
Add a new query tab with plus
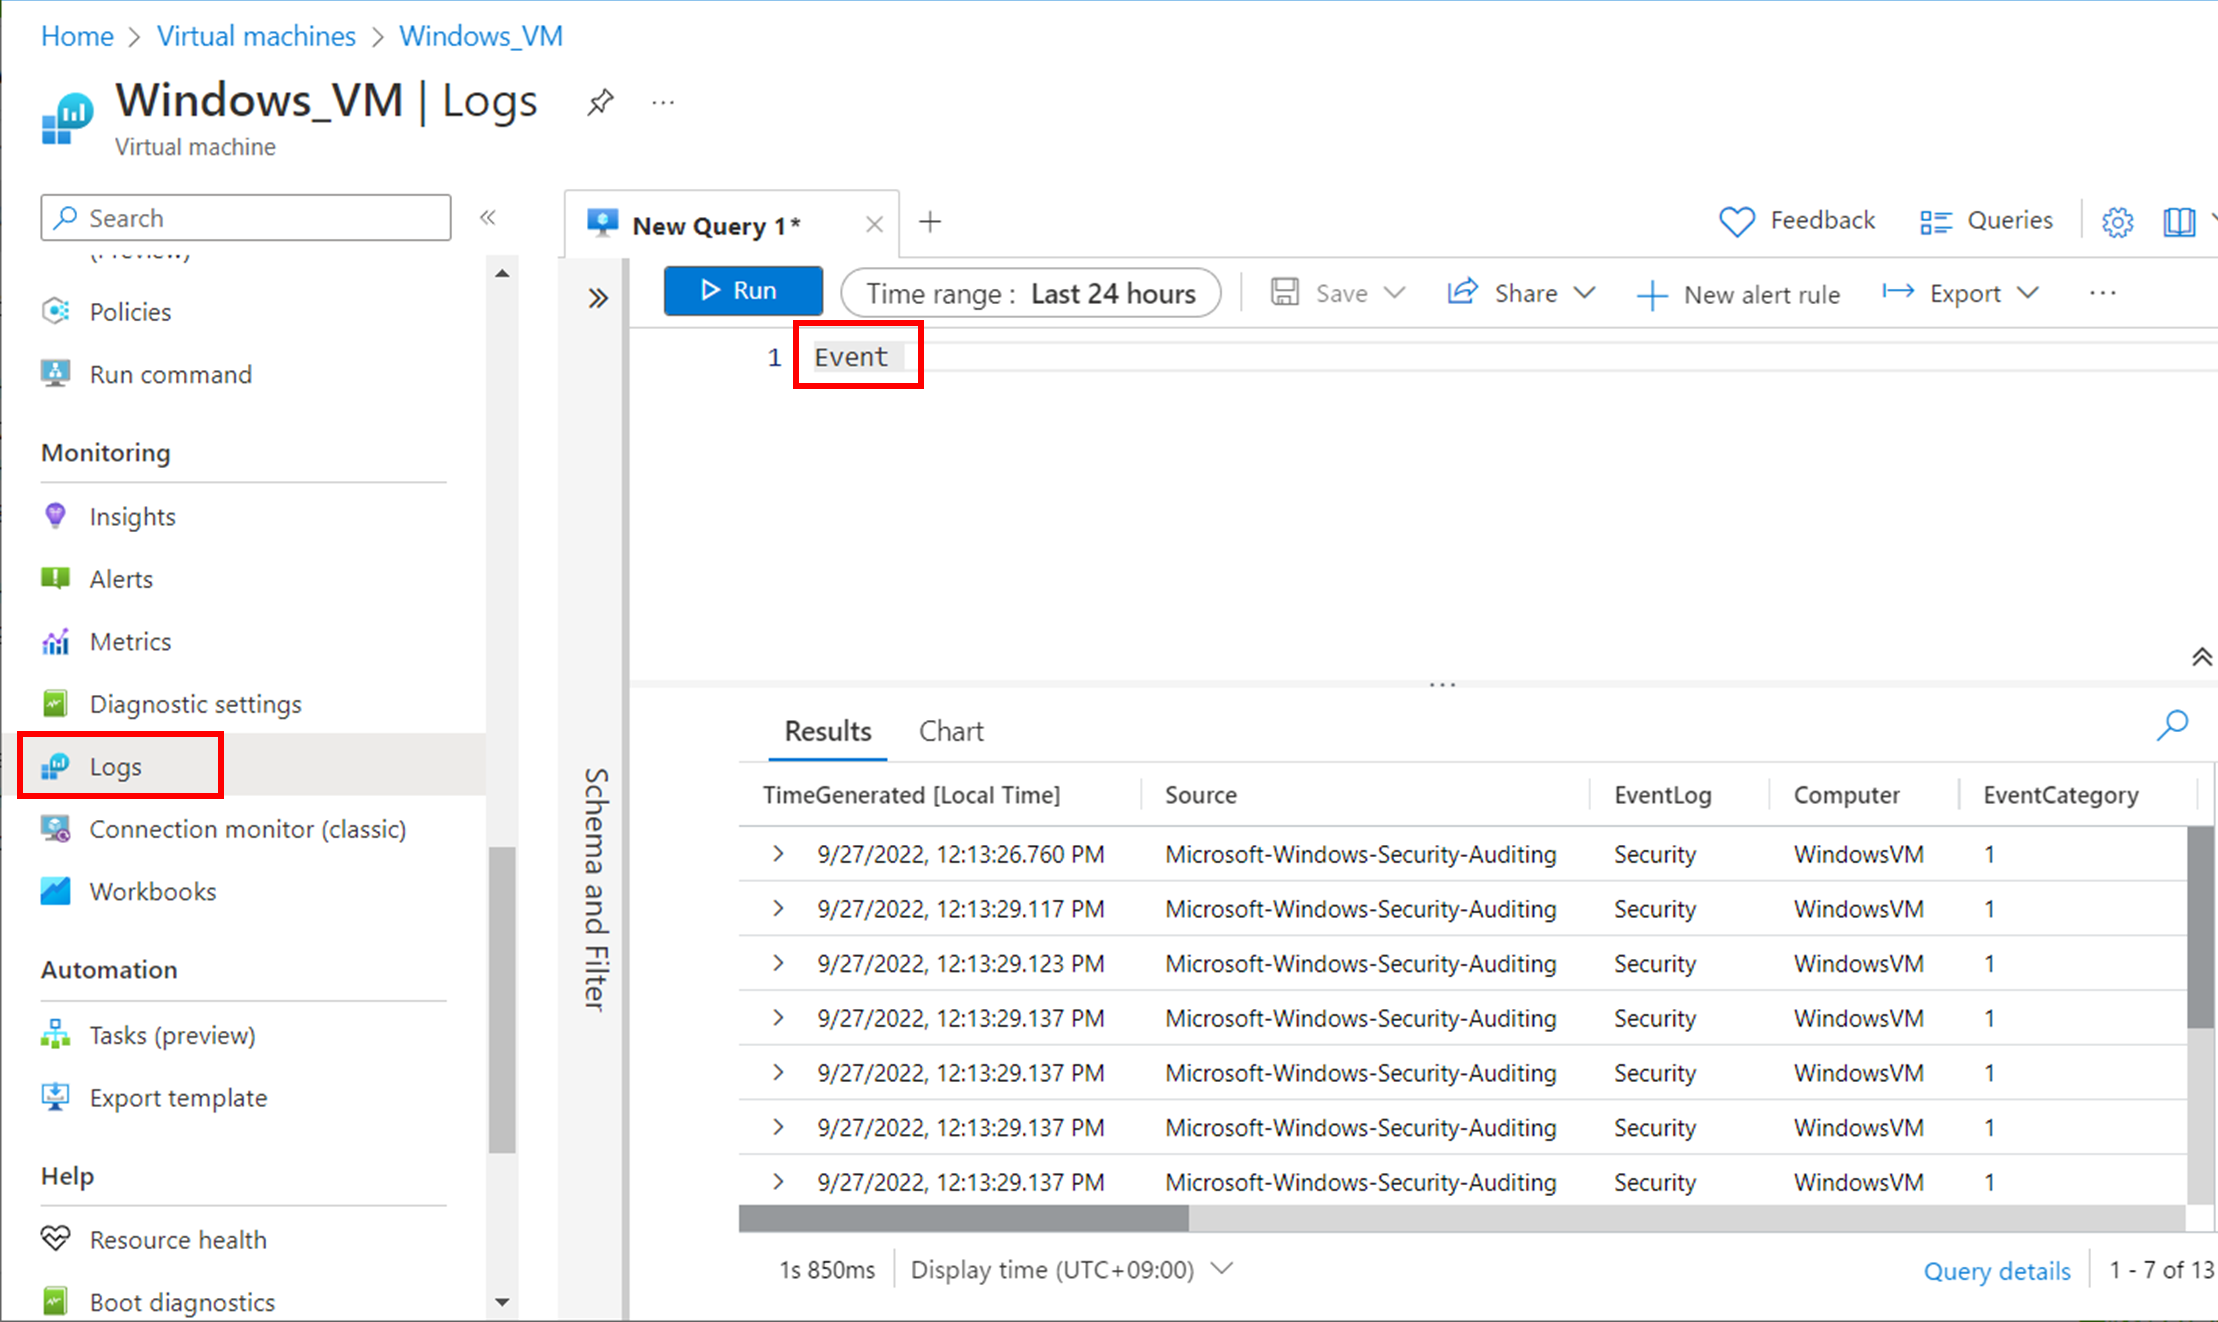click(930, 222)
